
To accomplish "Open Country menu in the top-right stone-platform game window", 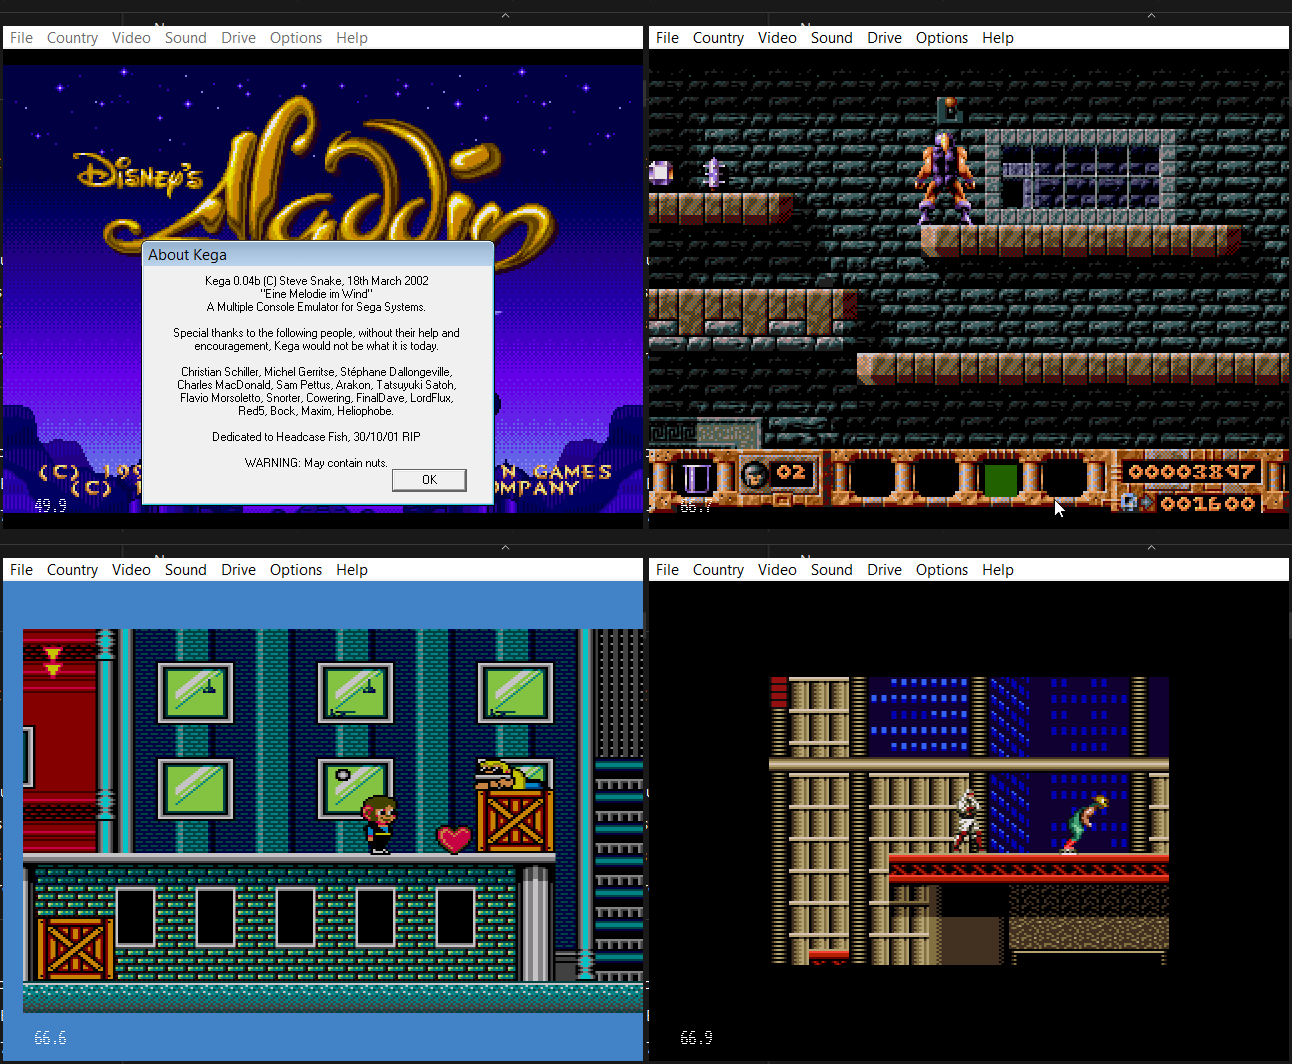I will pyautogui.click(x=718, y=38).
